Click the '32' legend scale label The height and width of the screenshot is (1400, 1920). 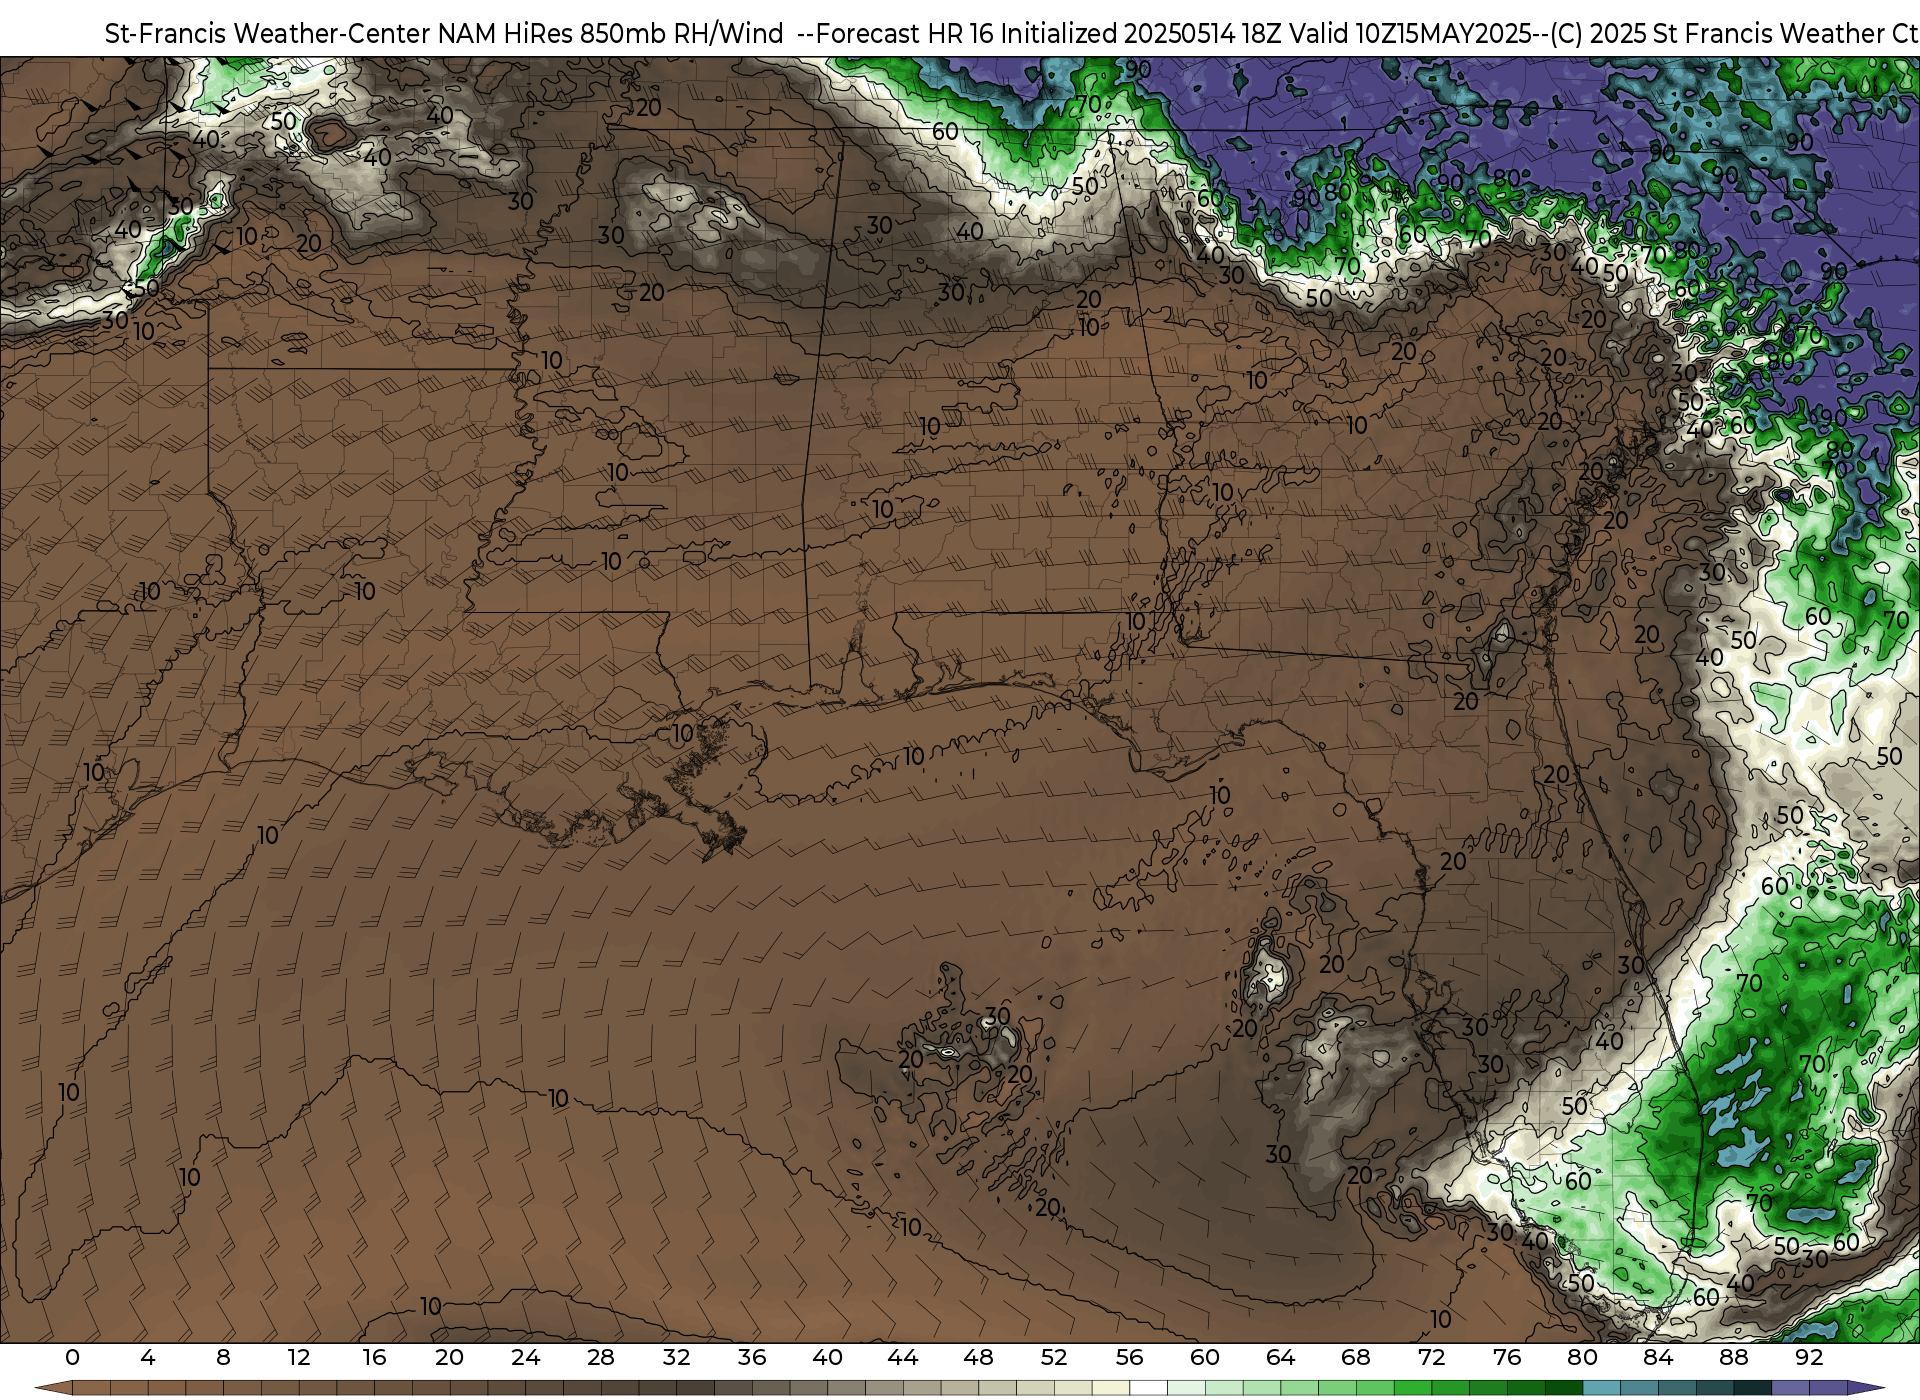[x=676, y=1357]
